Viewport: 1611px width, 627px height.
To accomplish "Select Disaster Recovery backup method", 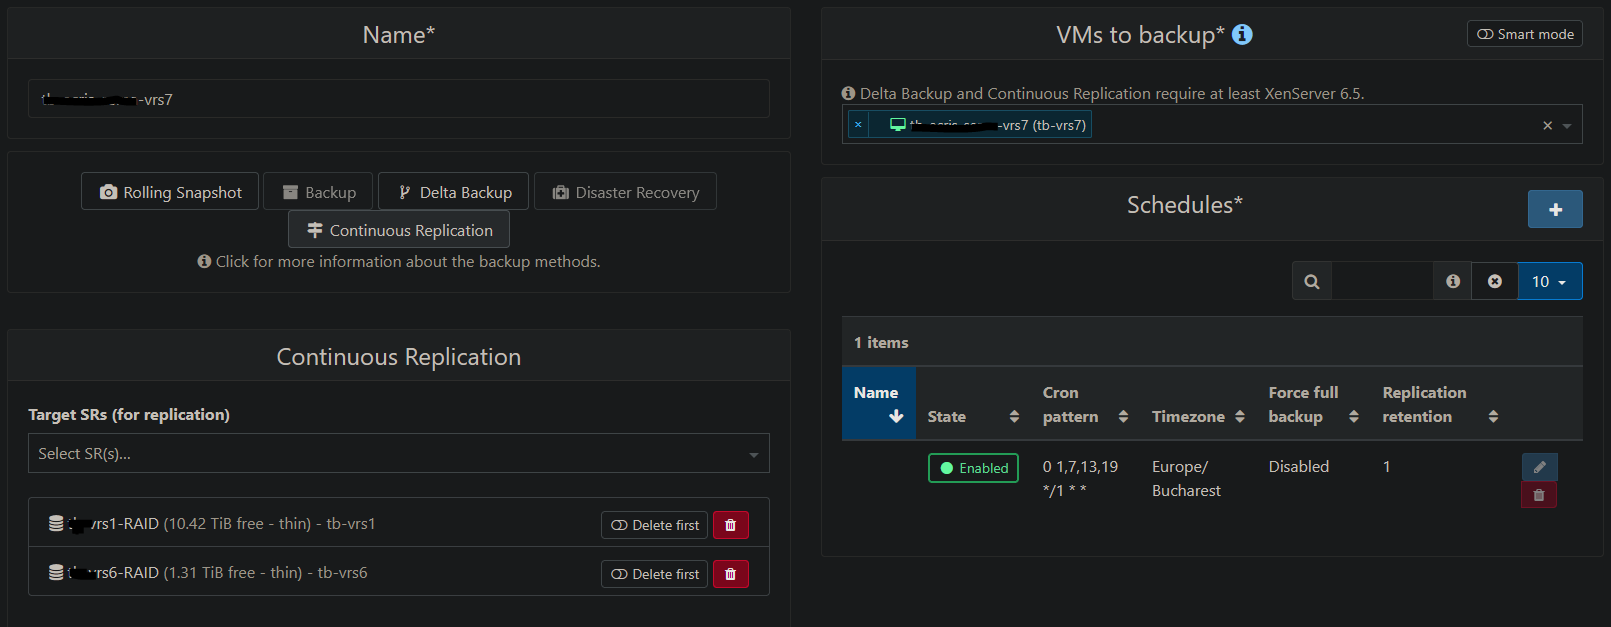I will point(625,192).
